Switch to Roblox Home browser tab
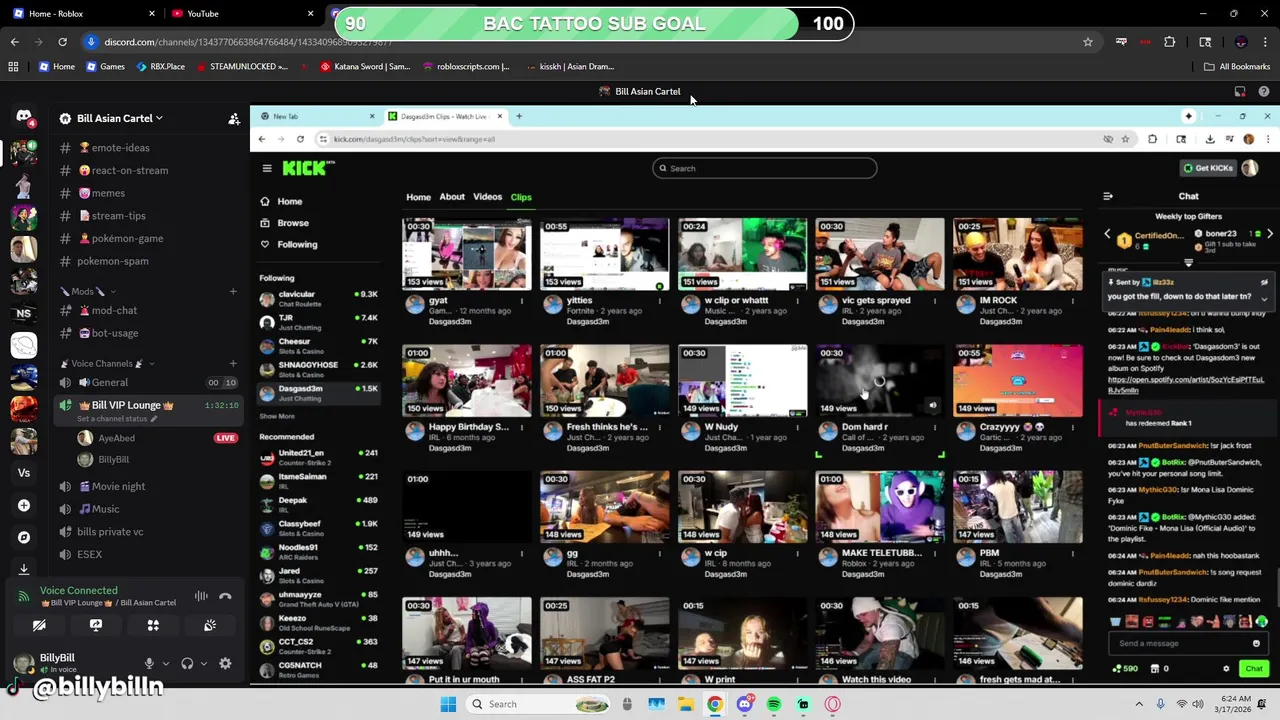 coord(80,14)
